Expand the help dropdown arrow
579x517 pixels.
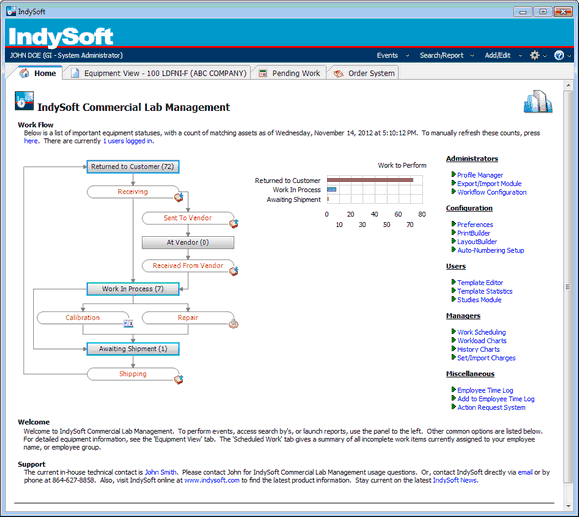(x=569, y=56)
